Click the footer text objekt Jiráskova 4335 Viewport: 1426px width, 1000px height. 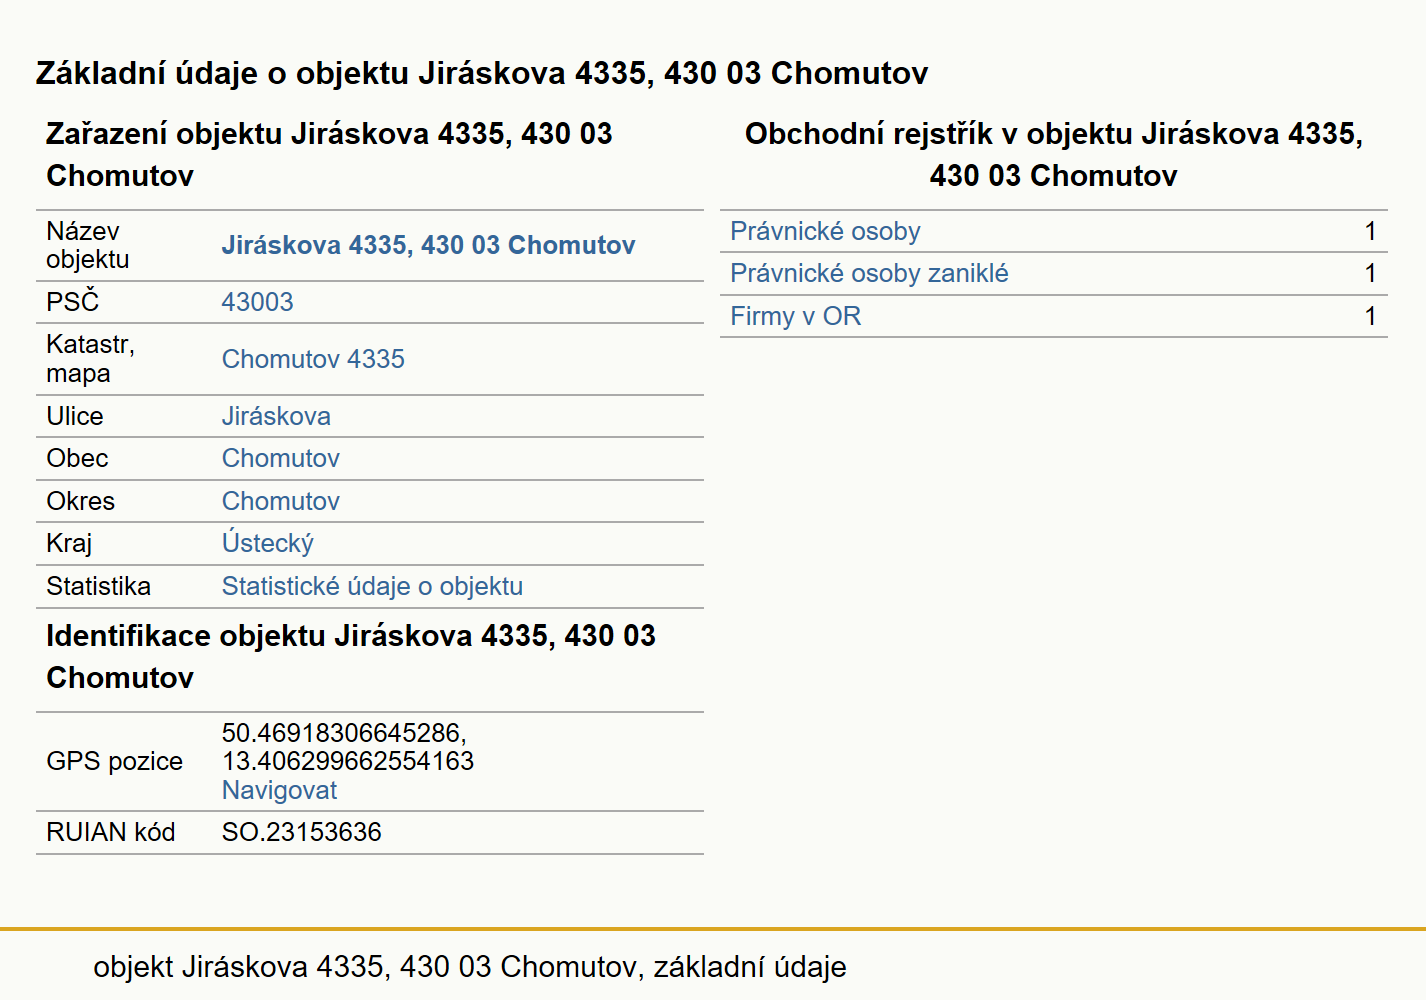pyautogui.click(x=470, y=967)
